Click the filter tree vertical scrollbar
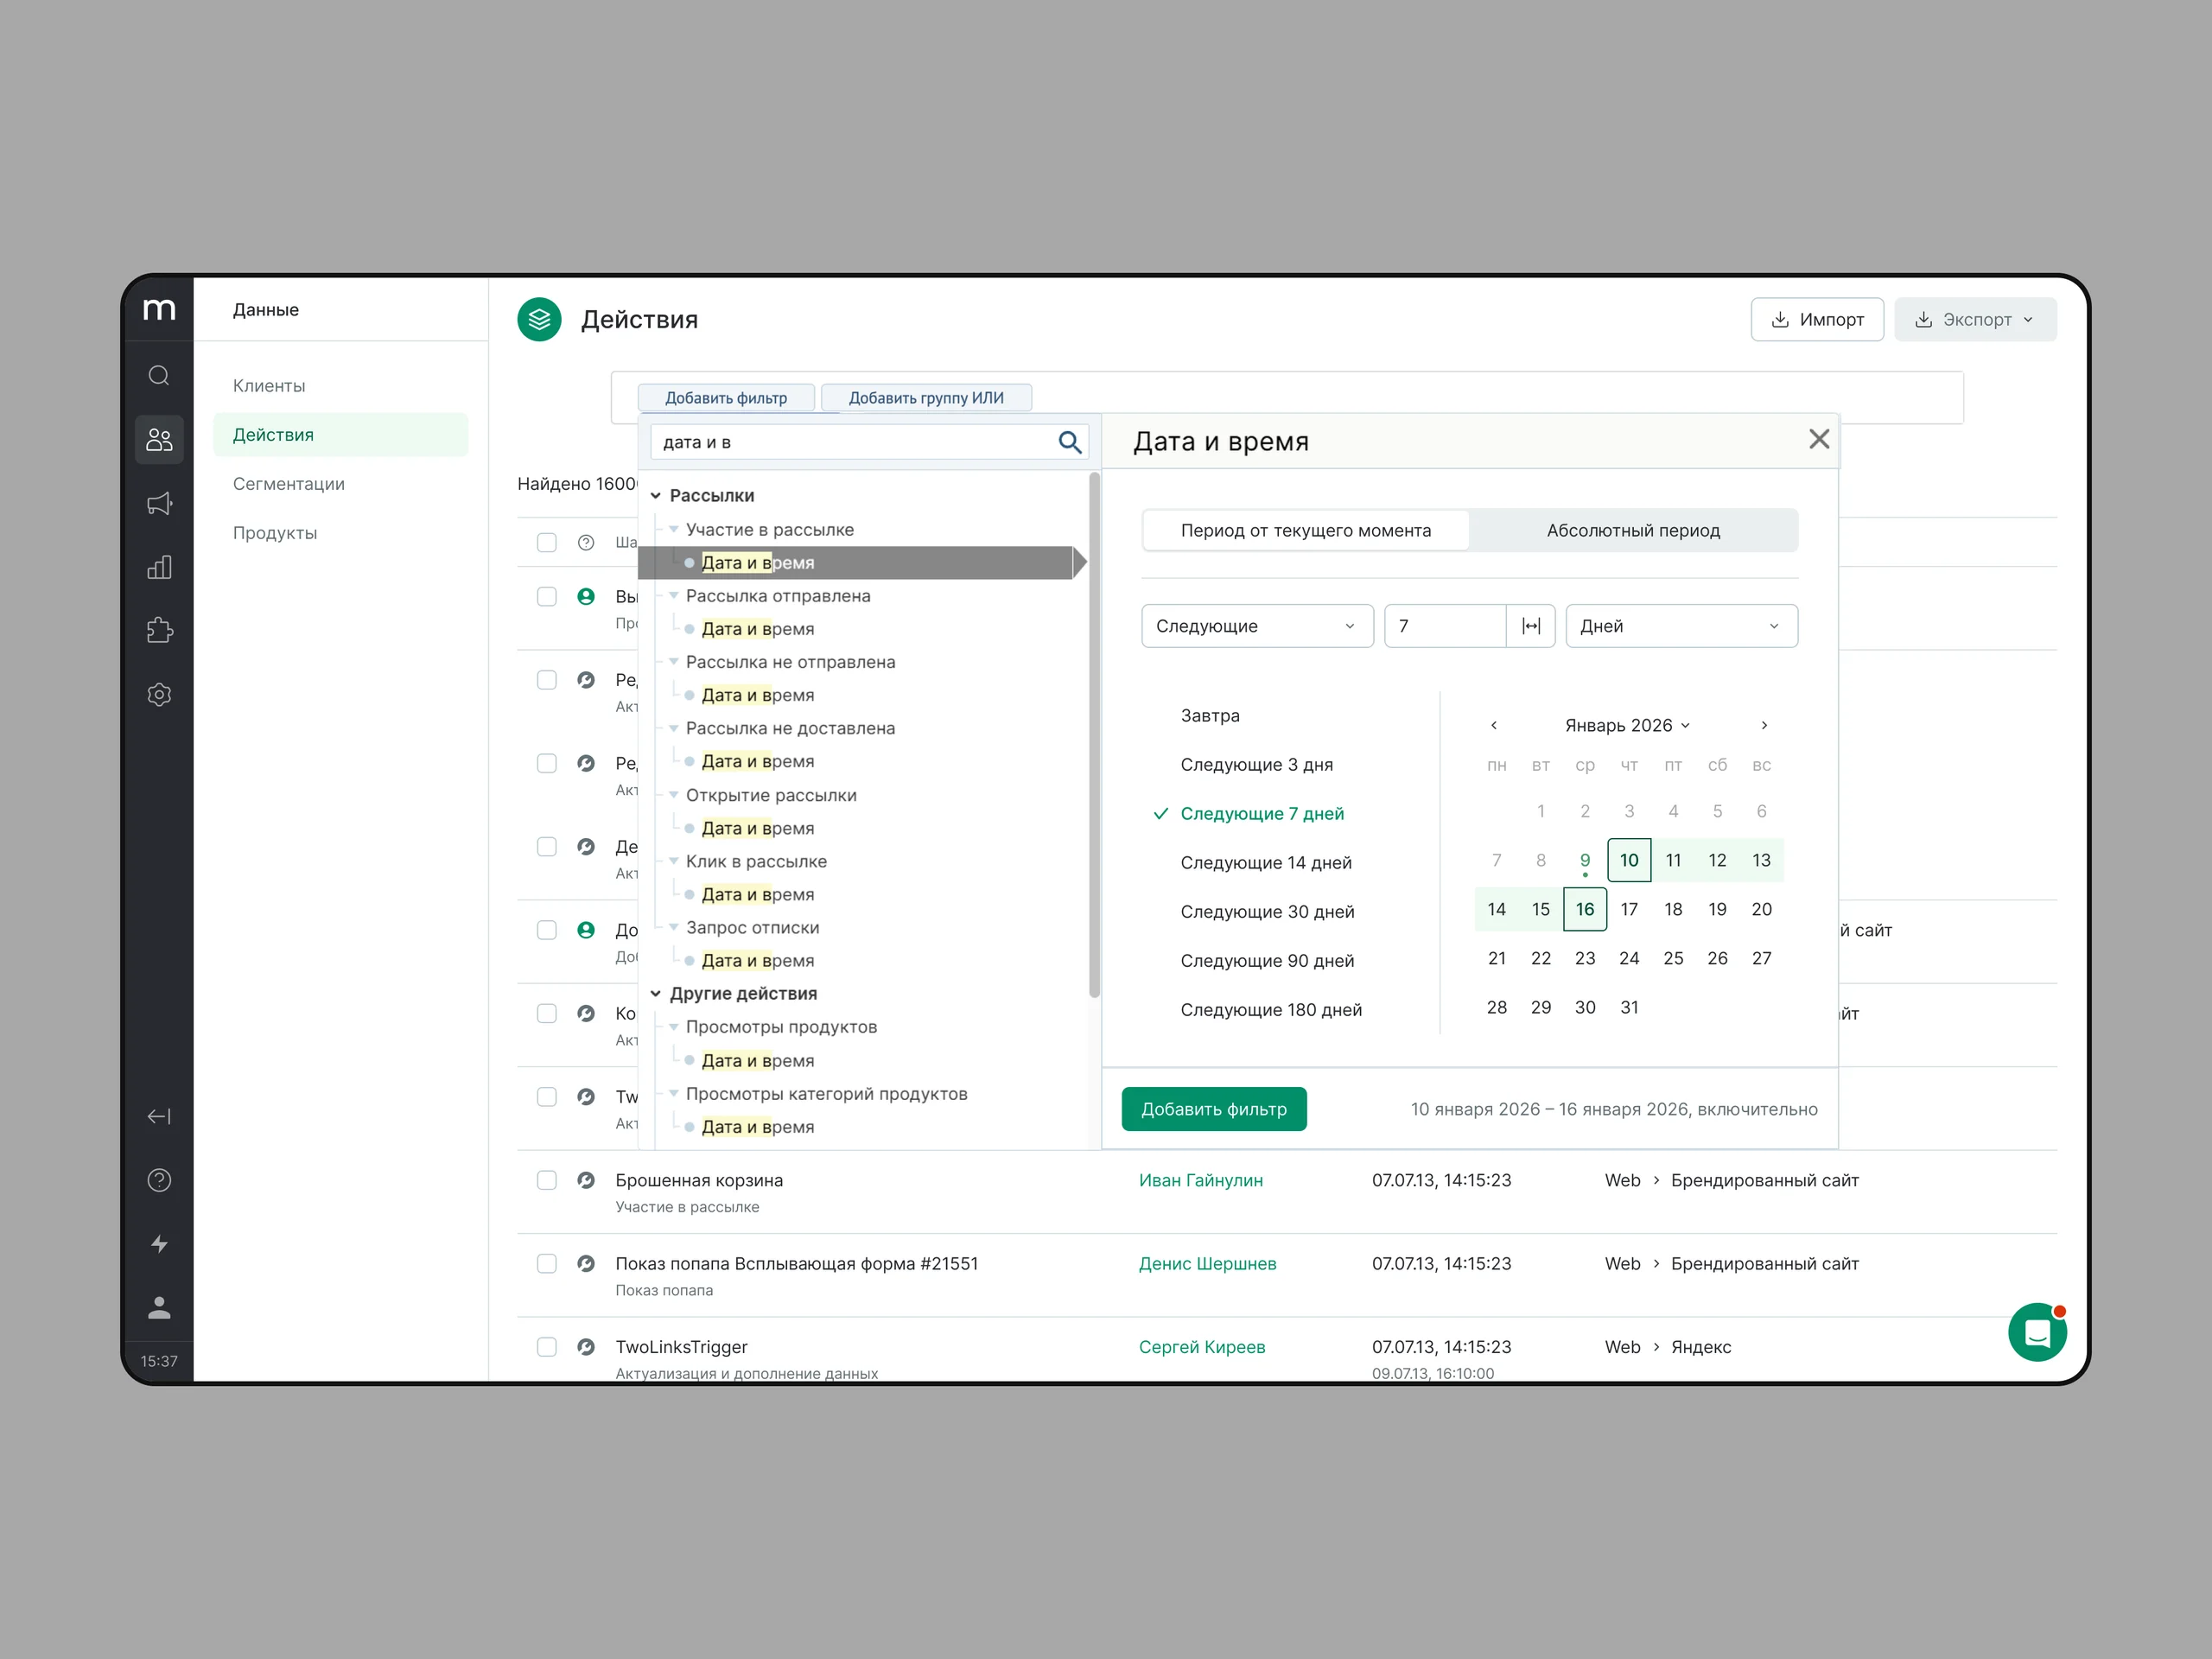The height and width of the screenshot is (1659, 2212). point(1094,735)
